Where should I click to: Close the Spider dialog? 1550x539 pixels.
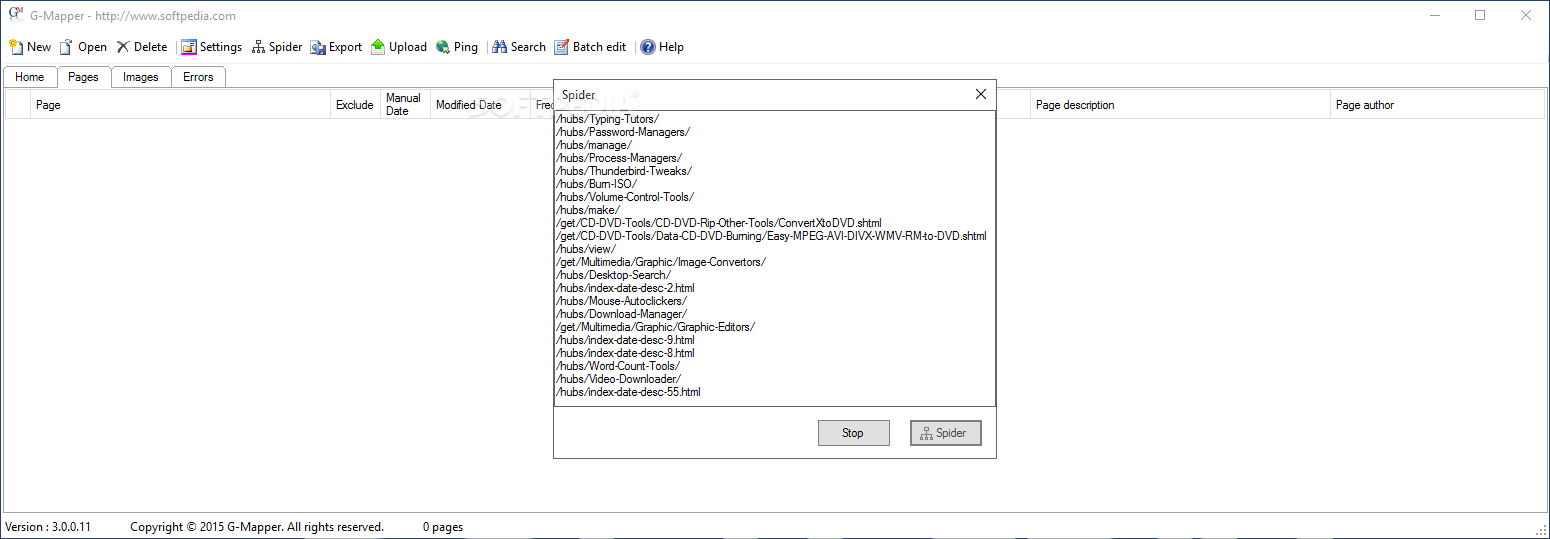pos(980,94)
